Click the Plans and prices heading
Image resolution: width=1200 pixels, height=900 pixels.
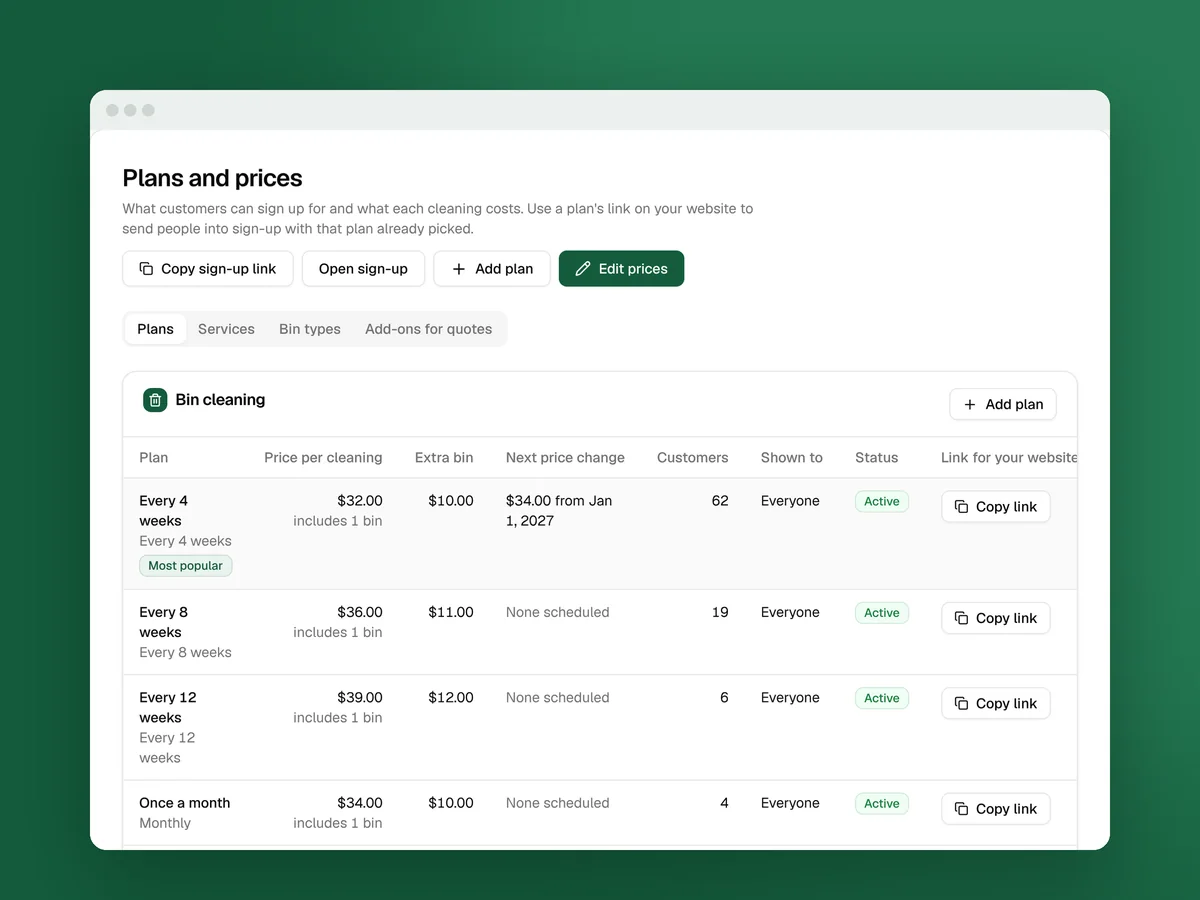212,179
